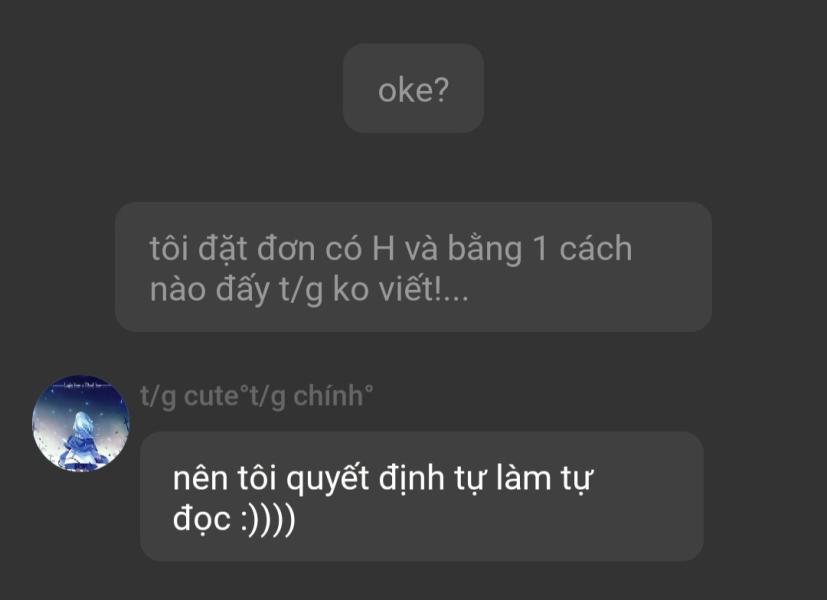This screenshot has height=600, width=827.
Task: Click the small caption text atop the avatar
Action: (x=81, y=386)
